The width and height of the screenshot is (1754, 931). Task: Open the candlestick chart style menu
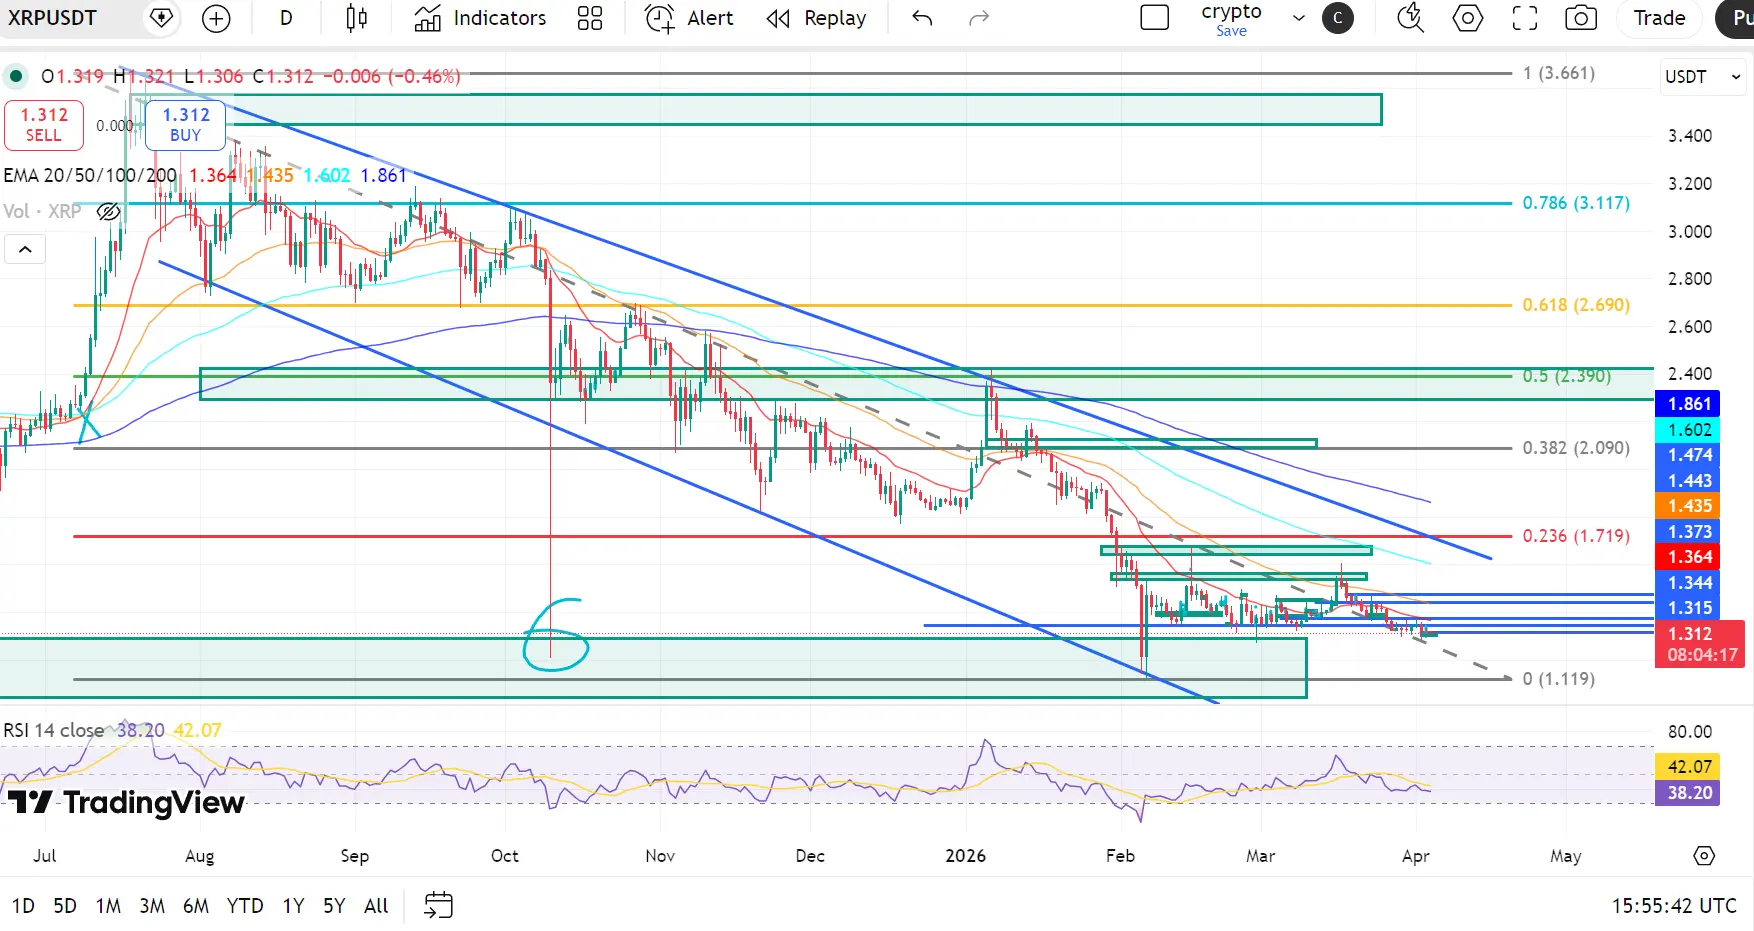[x=356, y=18]
